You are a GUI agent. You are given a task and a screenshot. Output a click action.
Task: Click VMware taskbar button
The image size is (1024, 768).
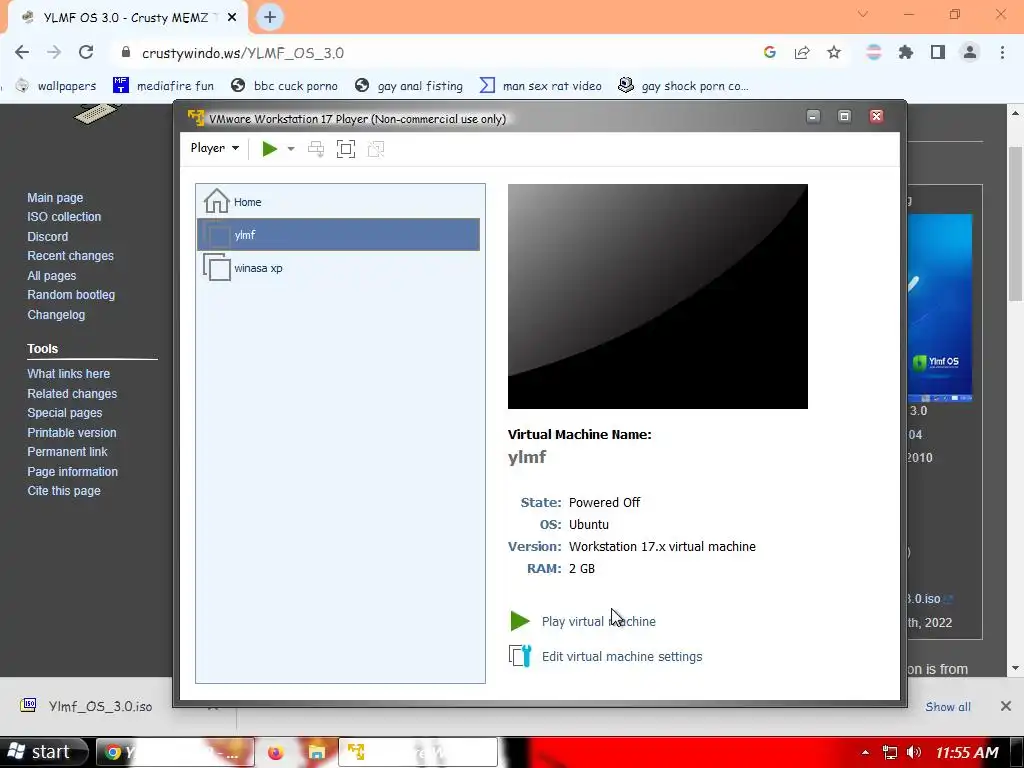(418, 752)
